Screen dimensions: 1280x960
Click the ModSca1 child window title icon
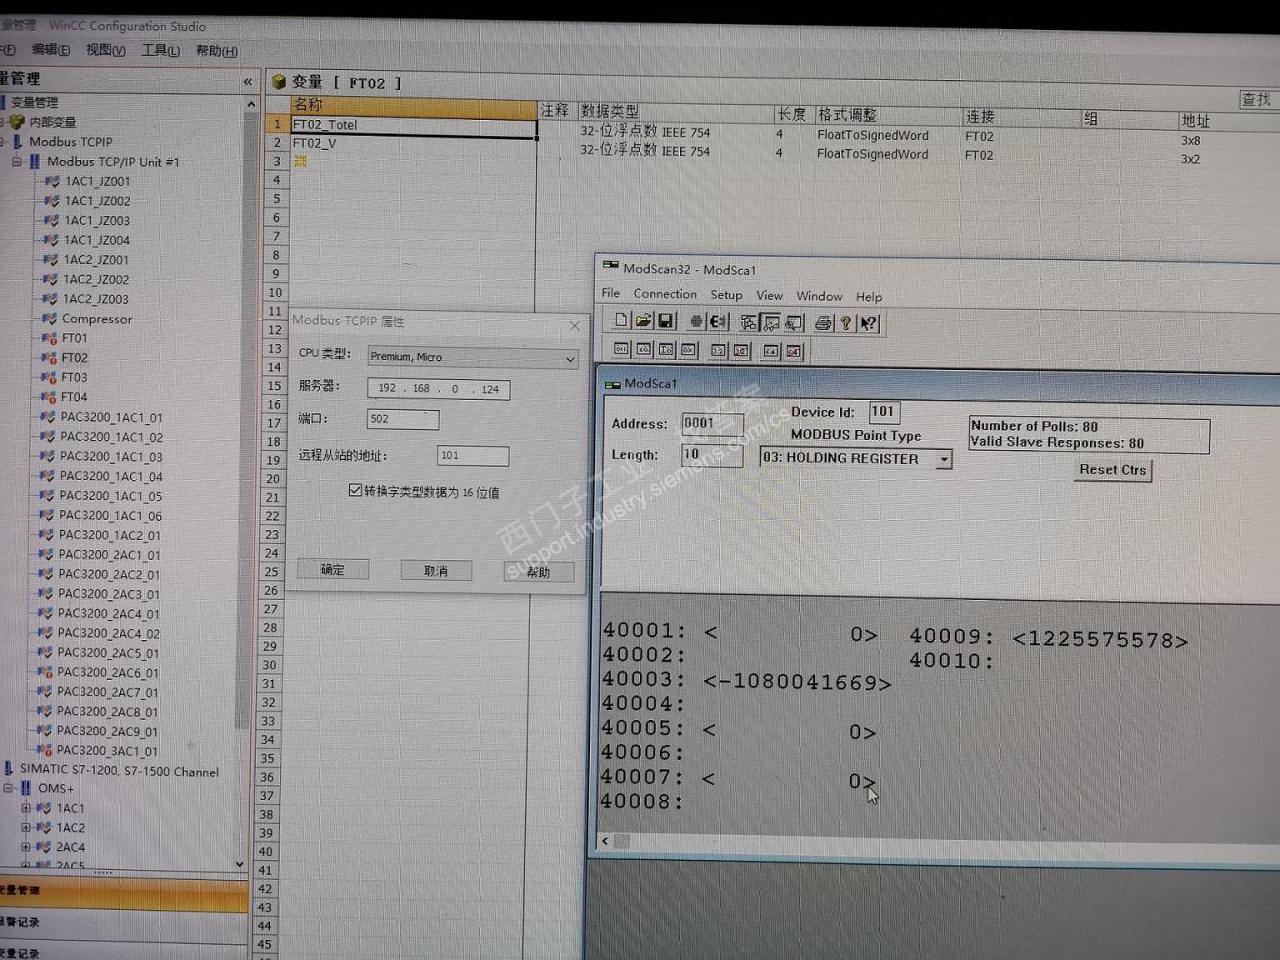[612, 384]
